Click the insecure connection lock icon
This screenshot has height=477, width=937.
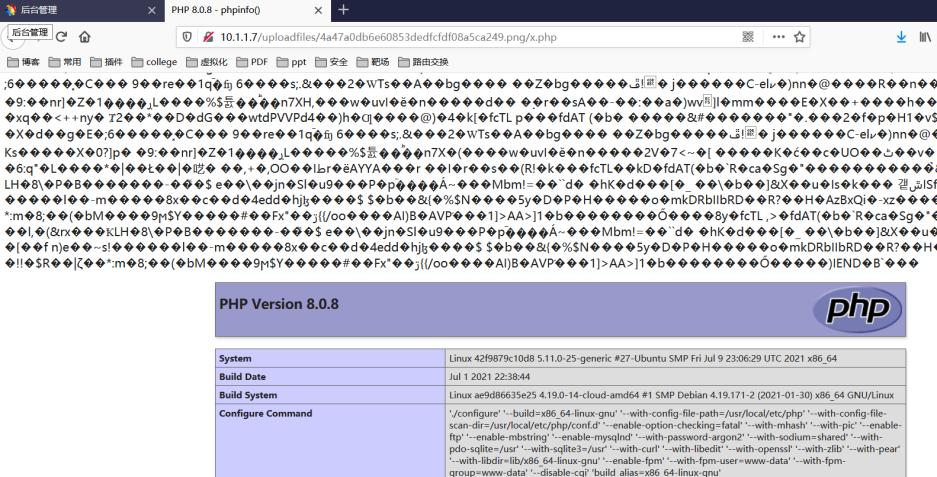click(207, 37)
